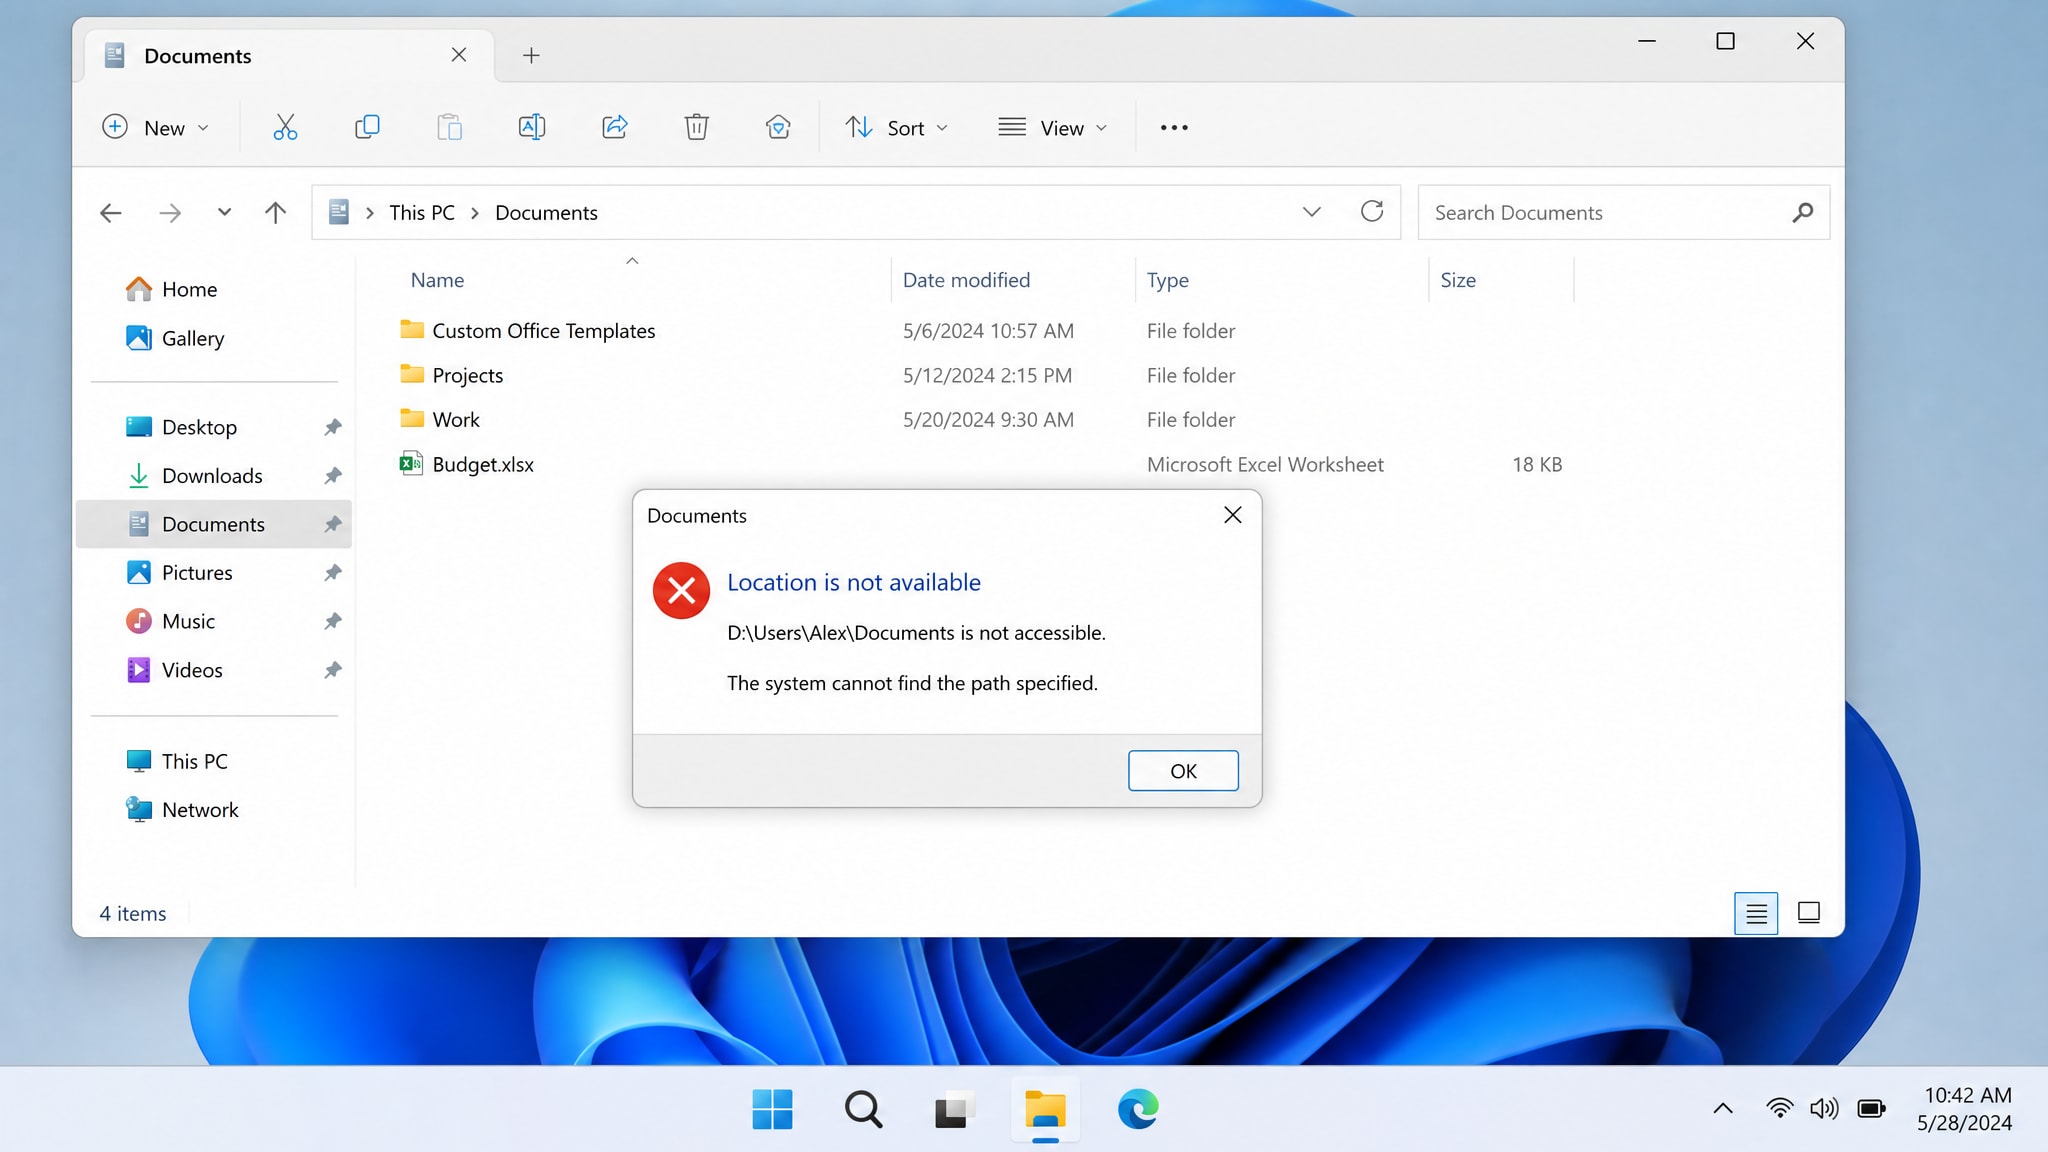This screenshot has height=1152, width=2048.
Task: Unpin Videos from Quick access
Action: tap(333, 670)
